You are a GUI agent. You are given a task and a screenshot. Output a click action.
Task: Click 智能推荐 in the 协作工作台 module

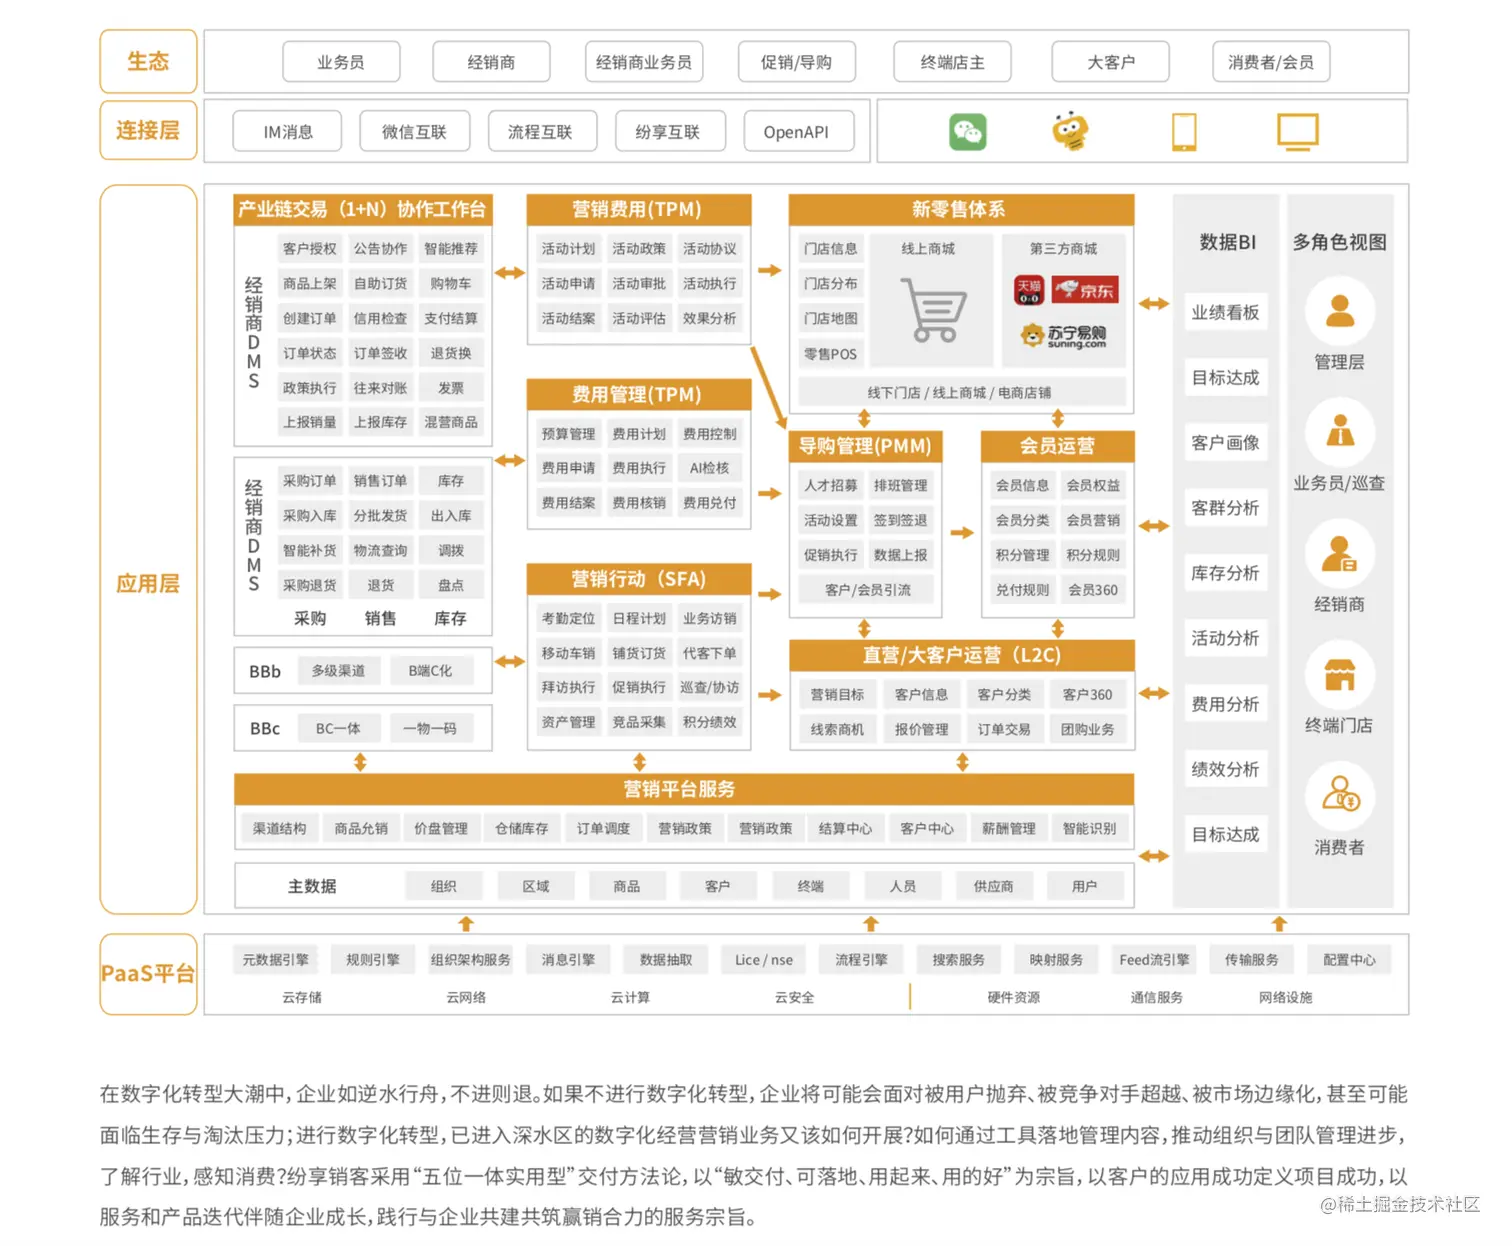pos(451,248)
